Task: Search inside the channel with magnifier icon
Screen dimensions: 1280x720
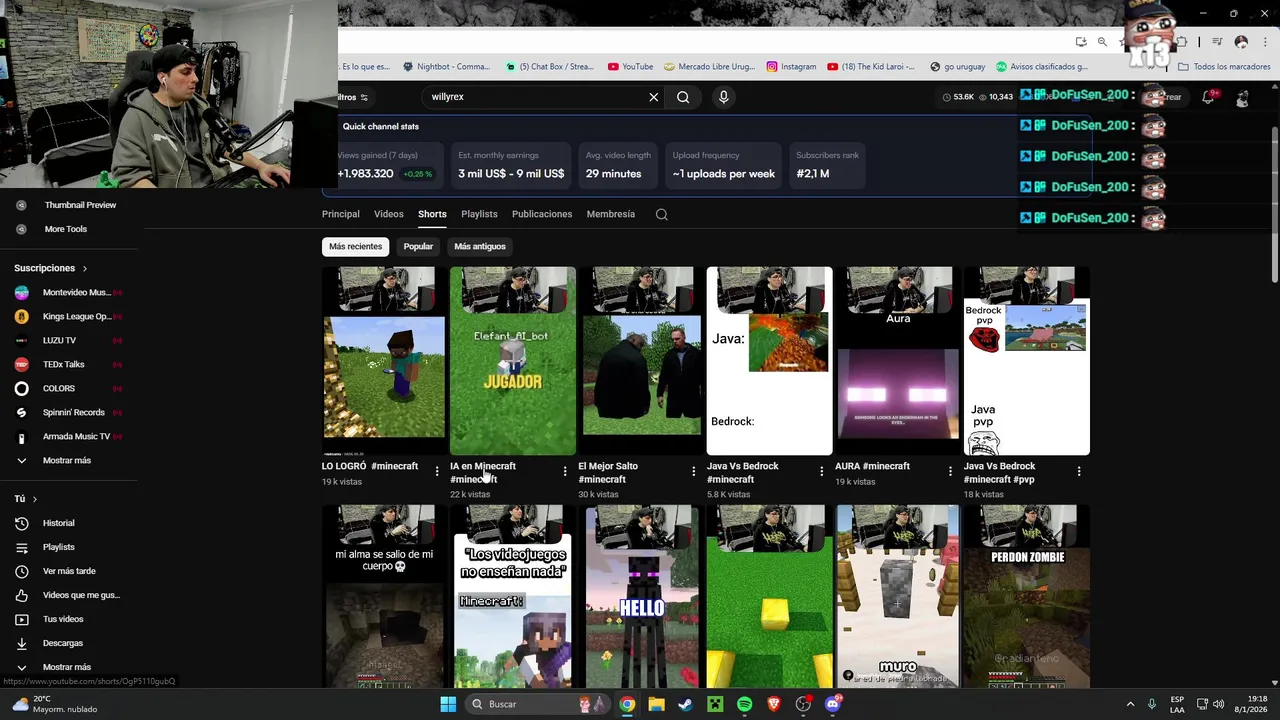Action: coord(662,214)
